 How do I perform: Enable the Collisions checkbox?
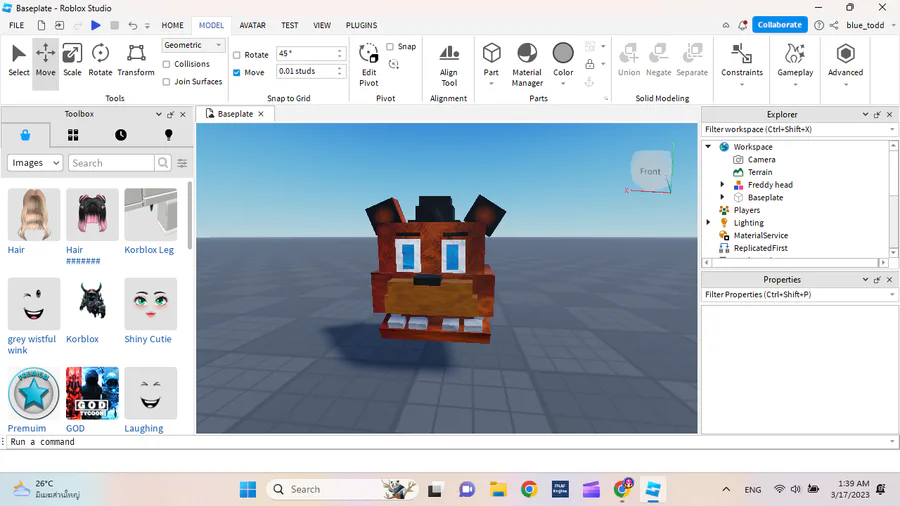coord(166,64)
